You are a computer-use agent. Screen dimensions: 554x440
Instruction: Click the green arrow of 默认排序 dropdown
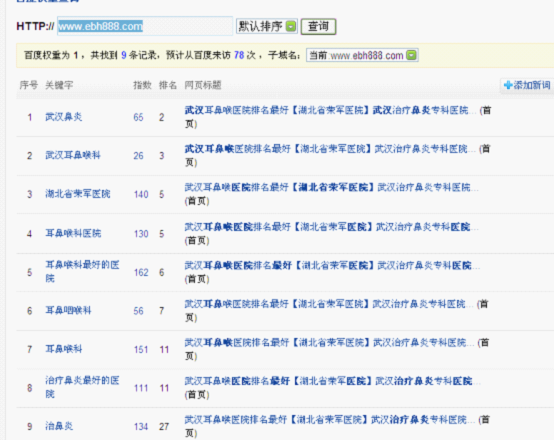291,27
